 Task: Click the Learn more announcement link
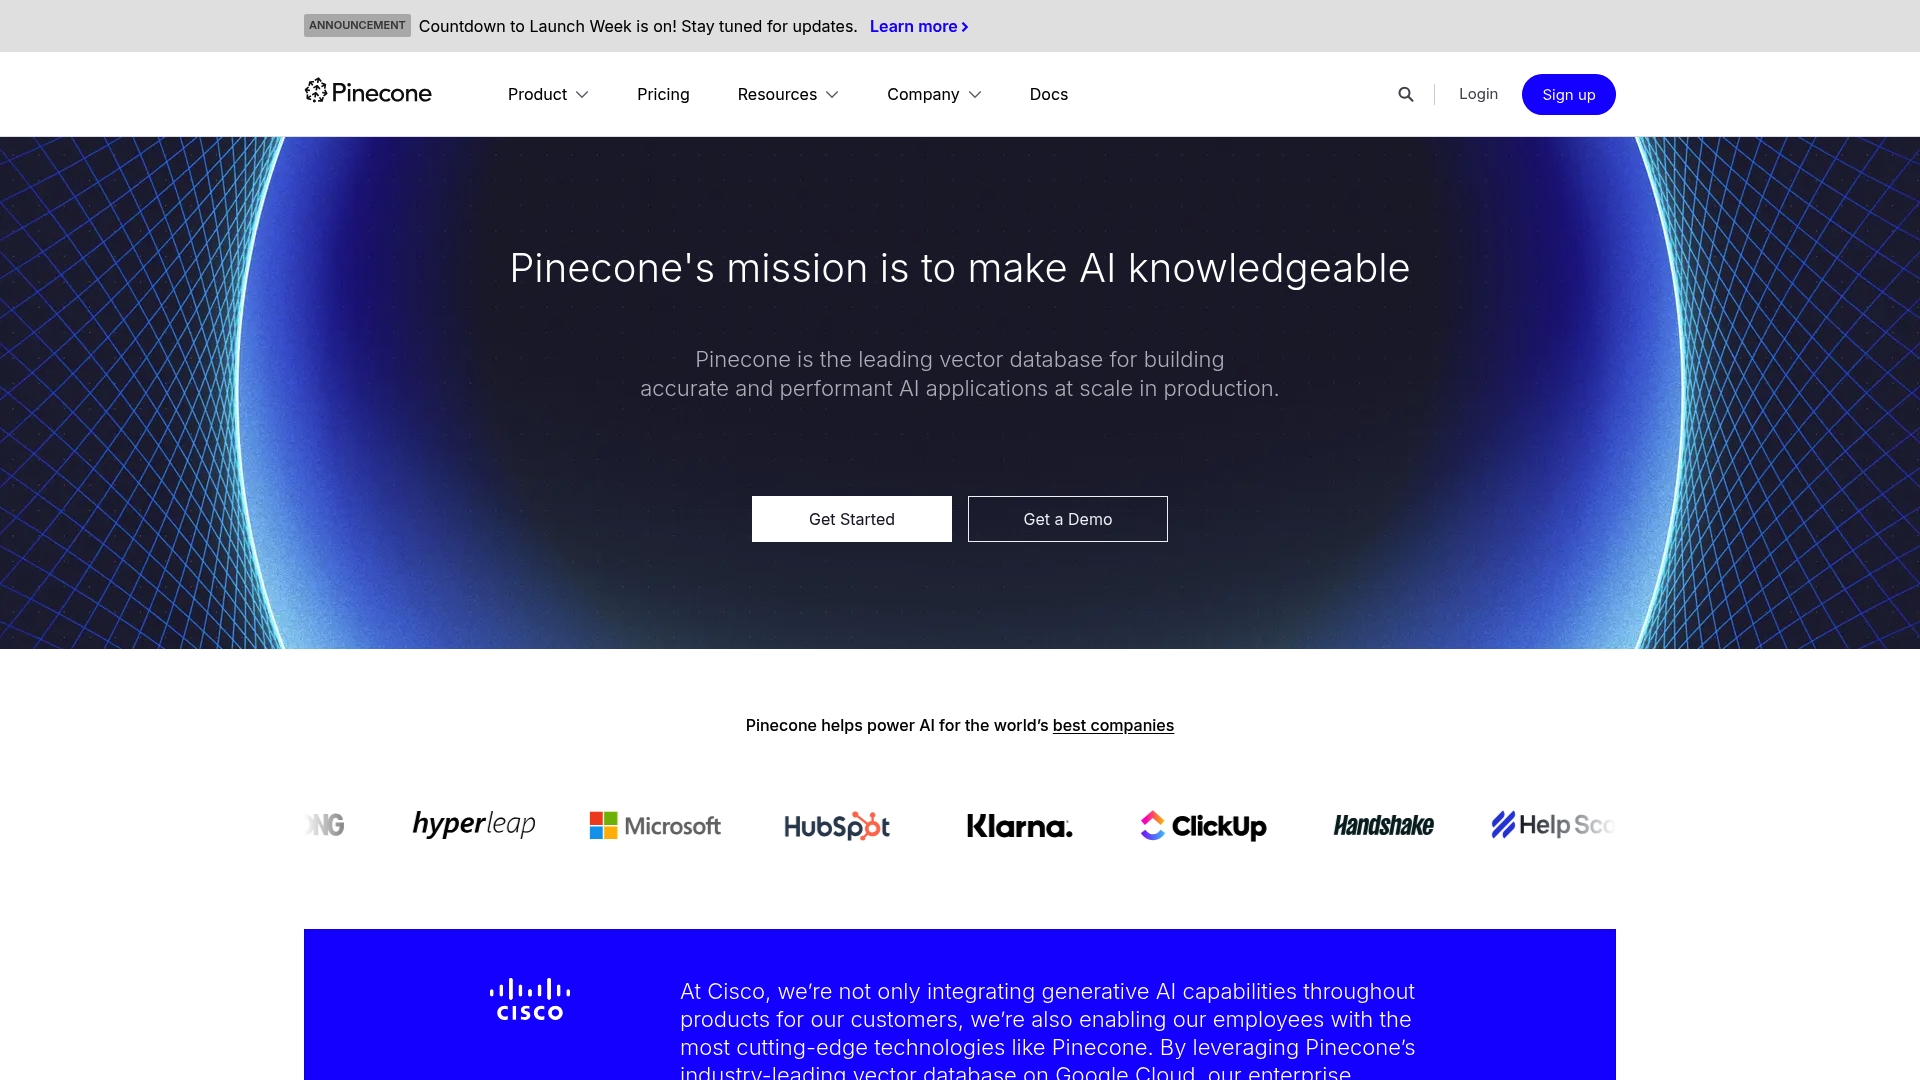919,25
